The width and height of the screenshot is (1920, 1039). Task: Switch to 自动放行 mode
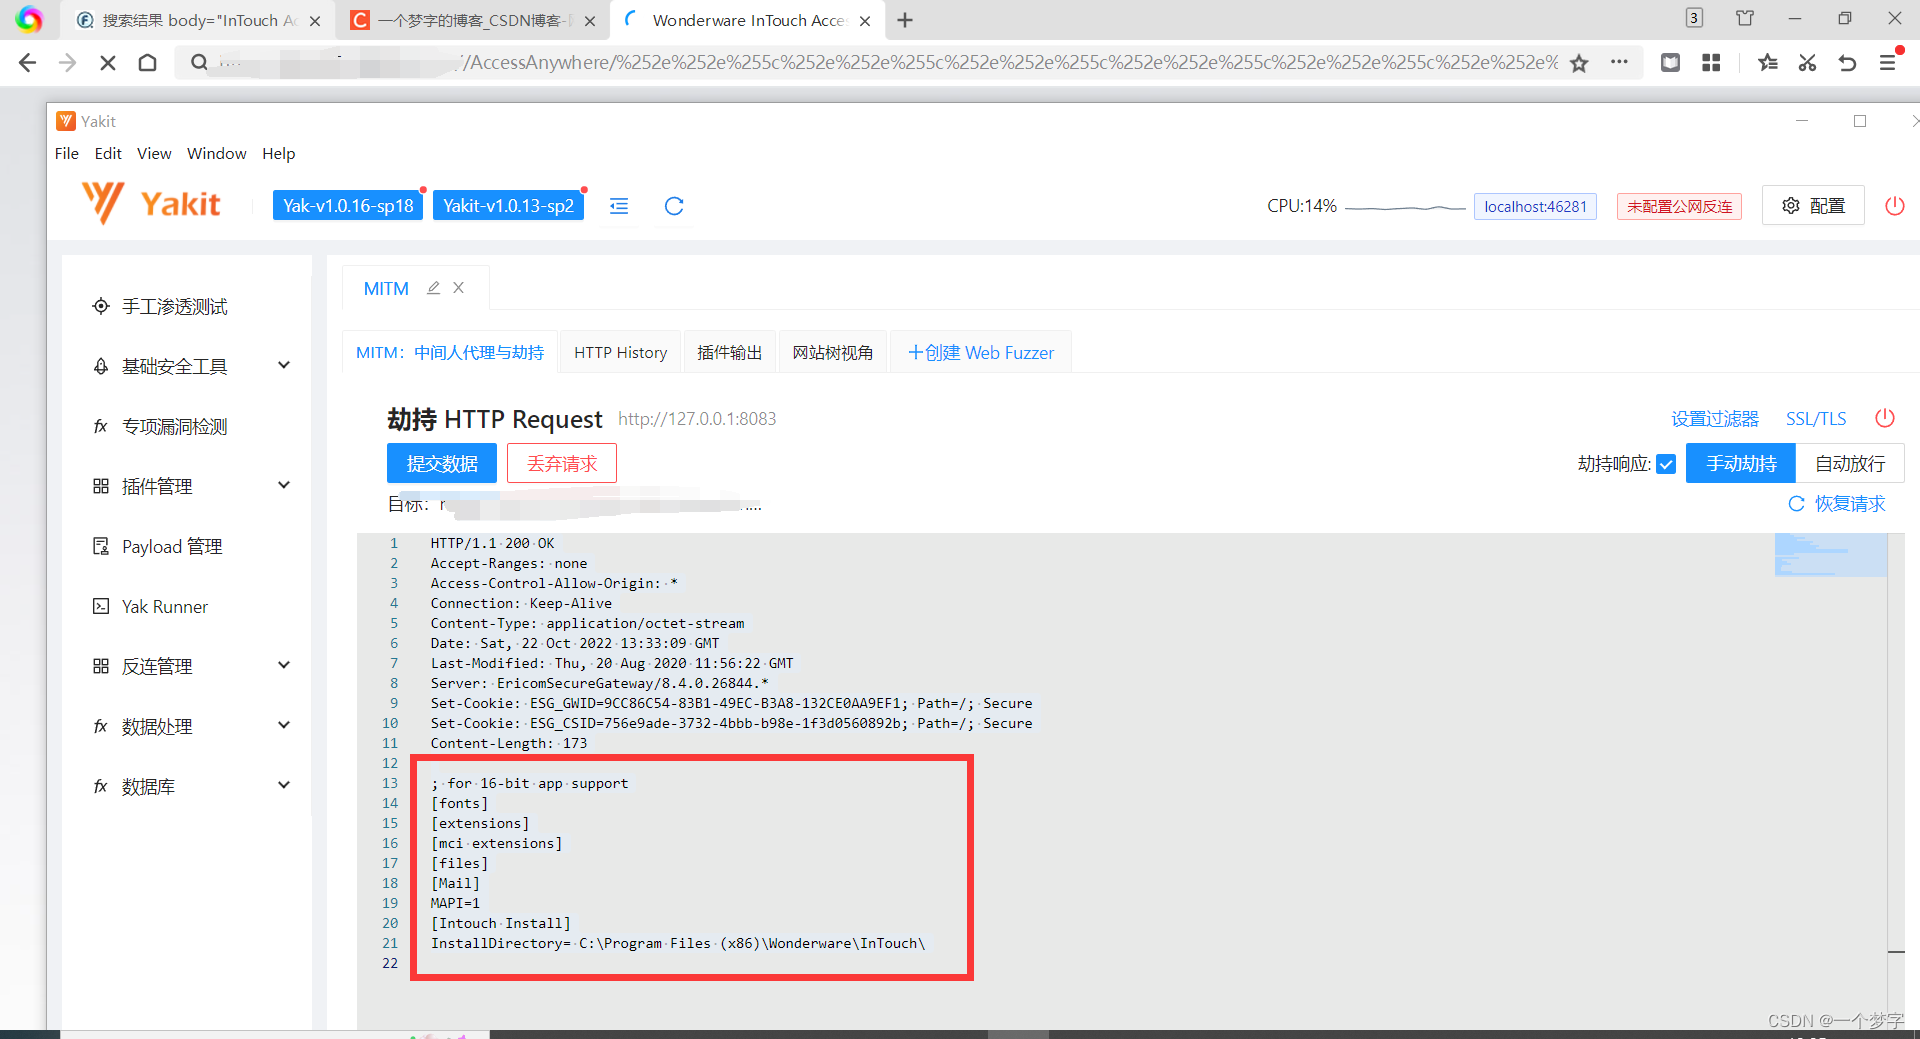point(1849,464)
